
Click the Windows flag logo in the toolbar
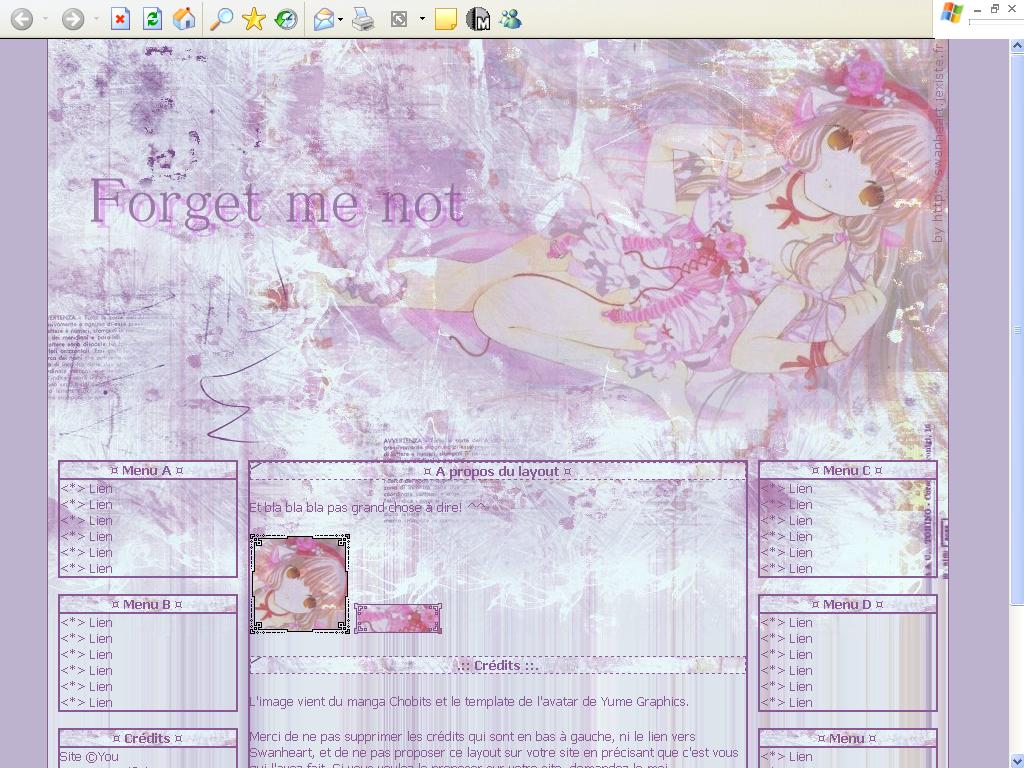pyautogui.click(x=951, y=13)
